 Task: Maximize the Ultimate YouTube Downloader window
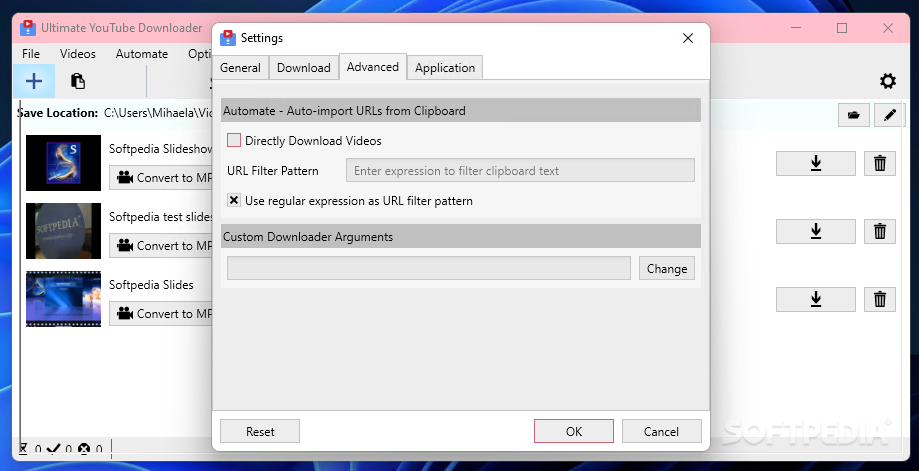click(x=842, y=28)
